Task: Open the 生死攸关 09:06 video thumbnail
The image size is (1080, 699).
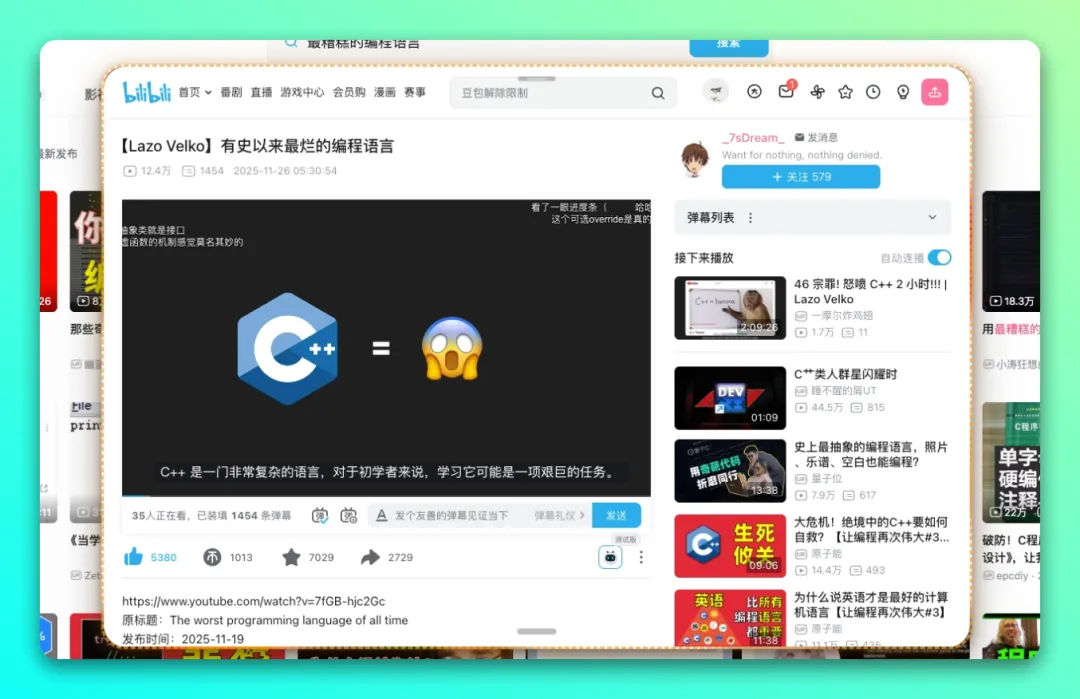Action: (730, 546)
